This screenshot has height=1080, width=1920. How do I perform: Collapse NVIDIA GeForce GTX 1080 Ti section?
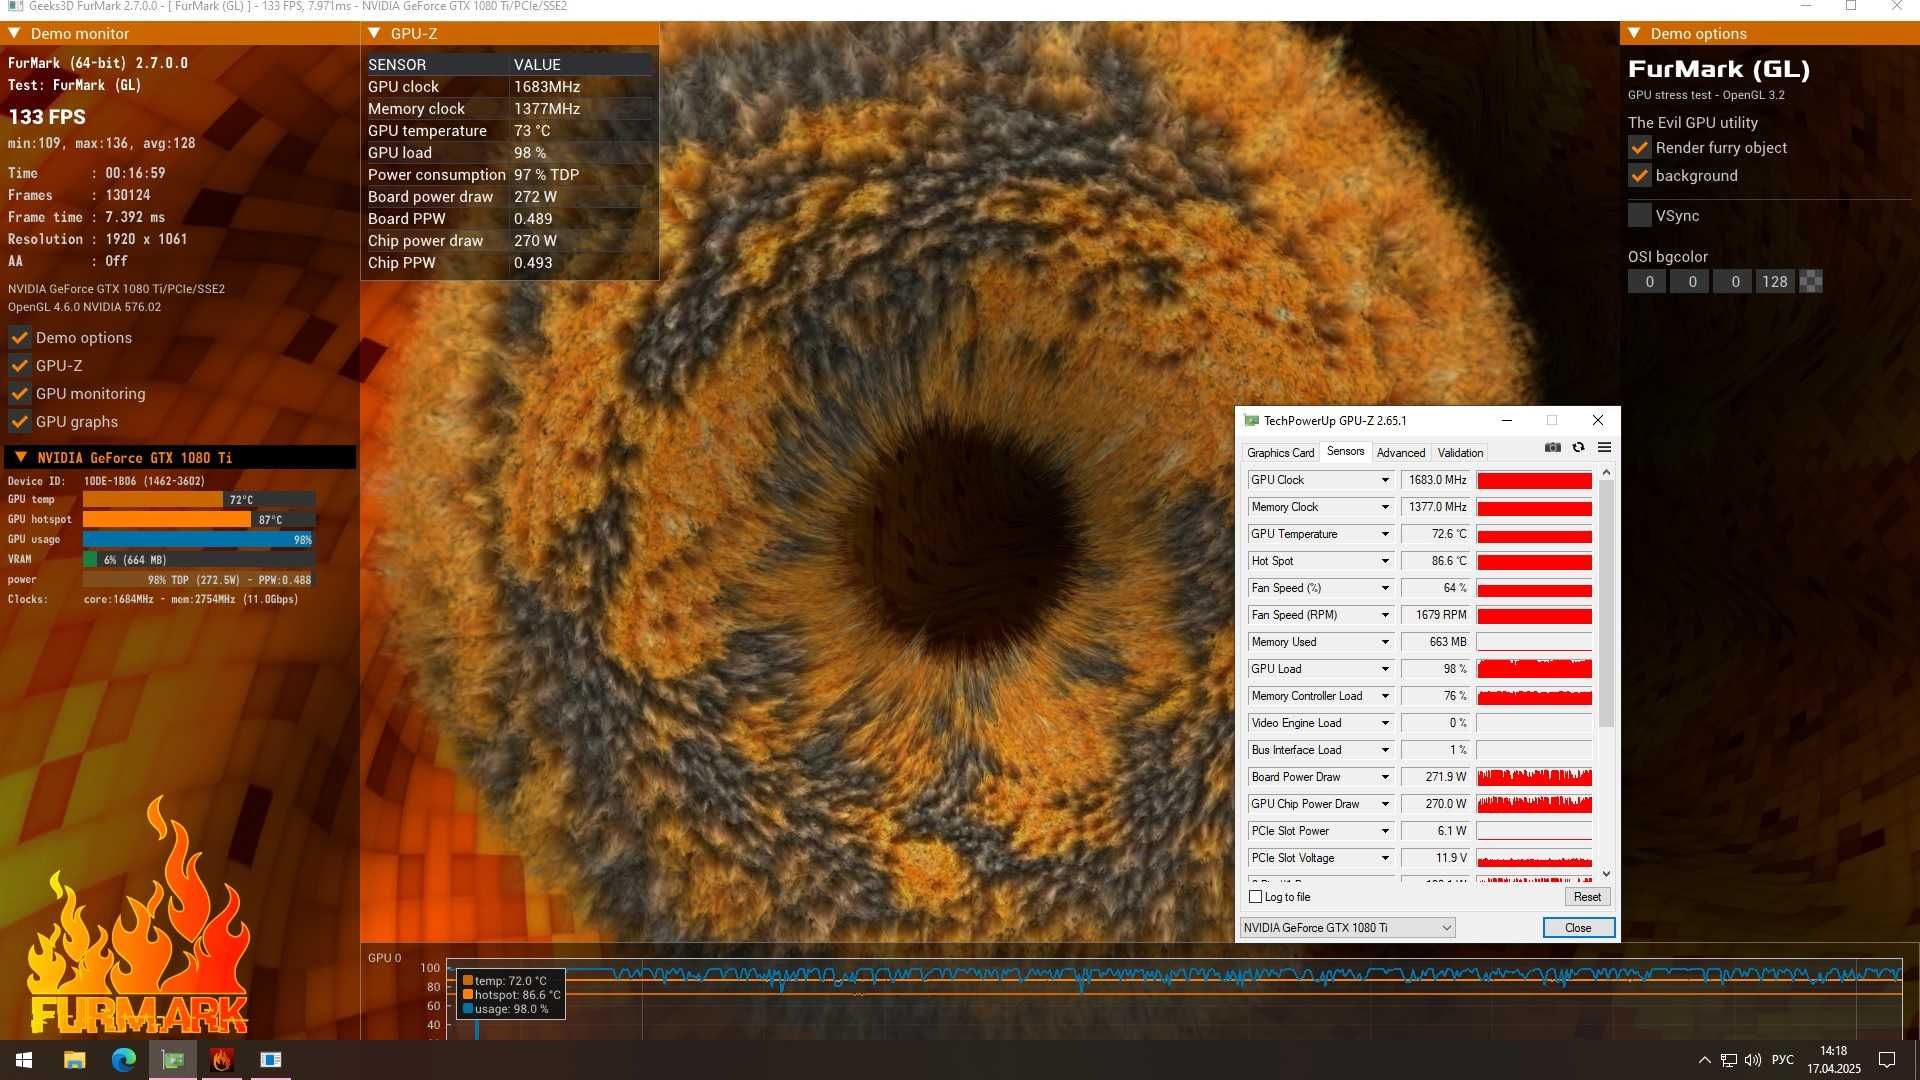(x=20, y=457)
